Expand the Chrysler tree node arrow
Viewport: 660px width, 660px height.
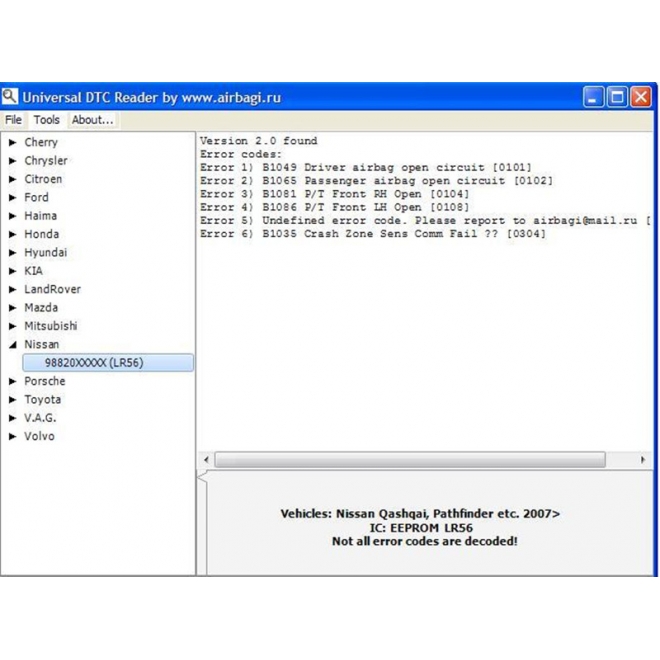tap(13, 161)
